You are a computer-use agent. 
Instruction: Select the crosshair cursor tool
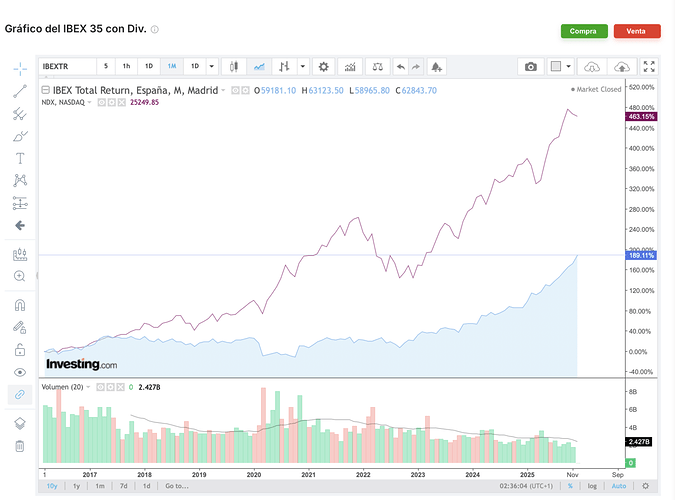click(20, 69)
